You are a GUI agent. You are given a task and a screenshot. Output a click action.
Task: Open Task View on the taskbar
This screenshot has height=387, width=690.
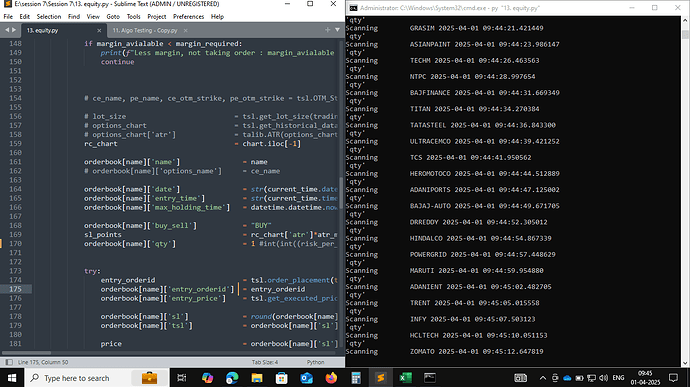point(181,378)
